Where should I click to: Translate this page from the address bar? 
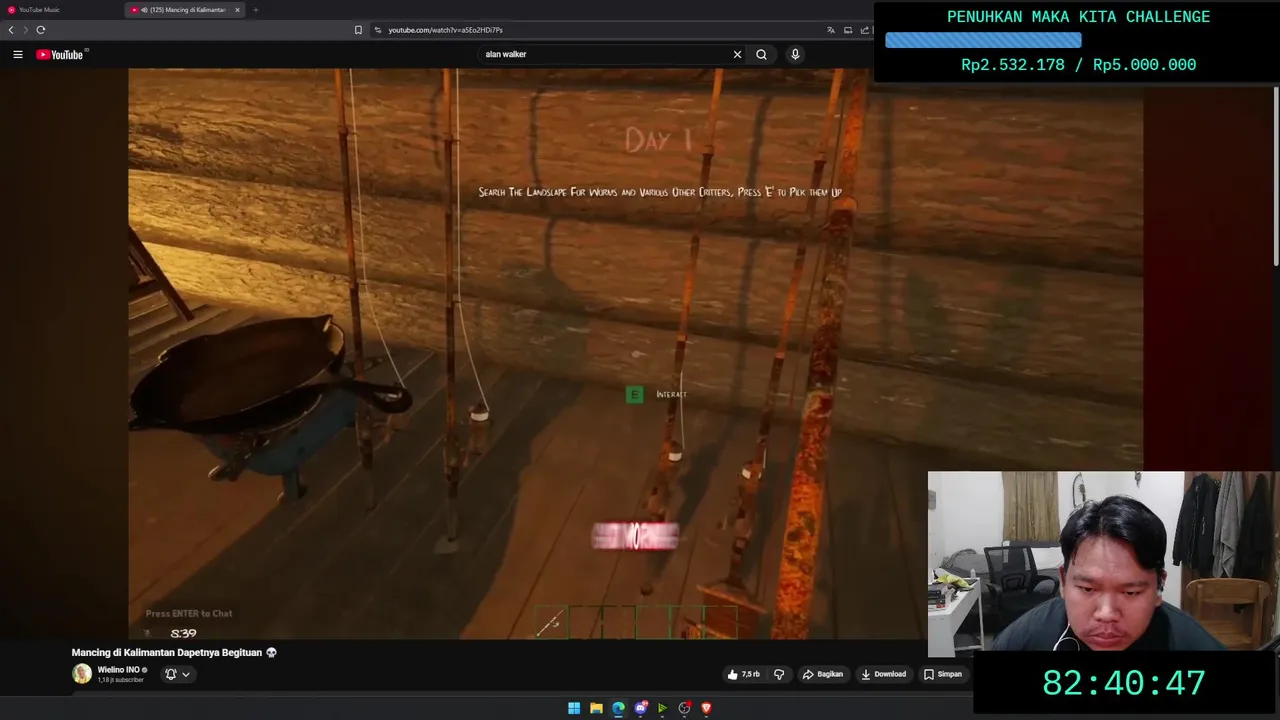(x=830, y=30)
